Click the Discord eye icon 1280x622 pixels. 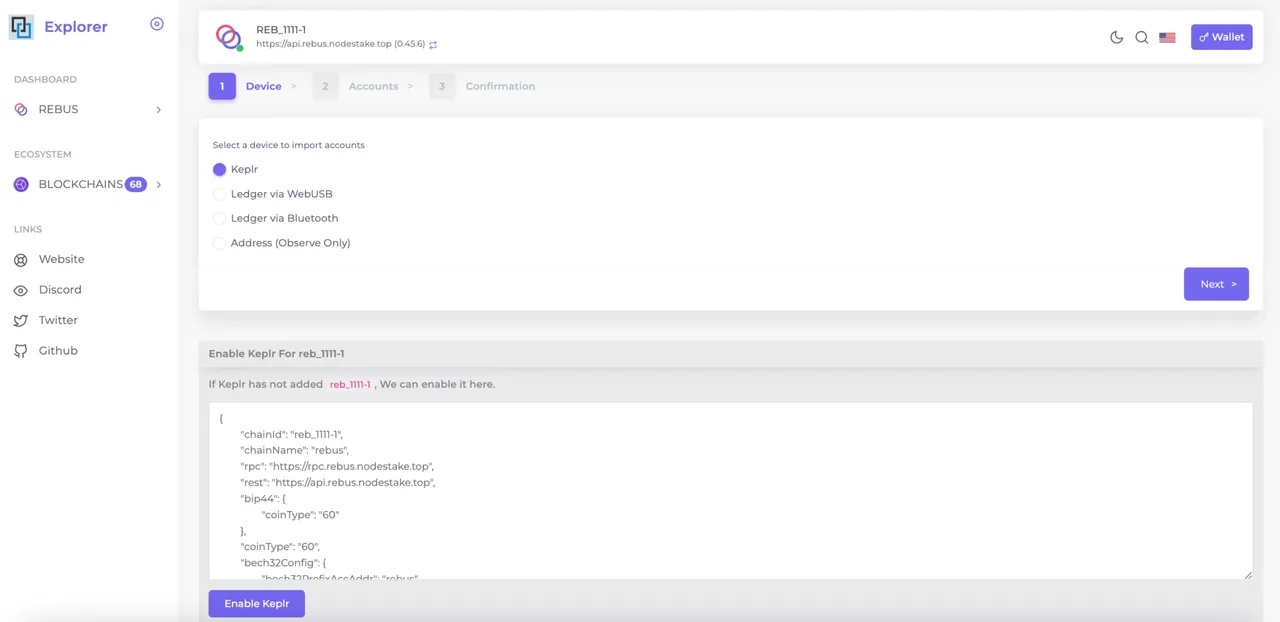[x=21, y=290]
